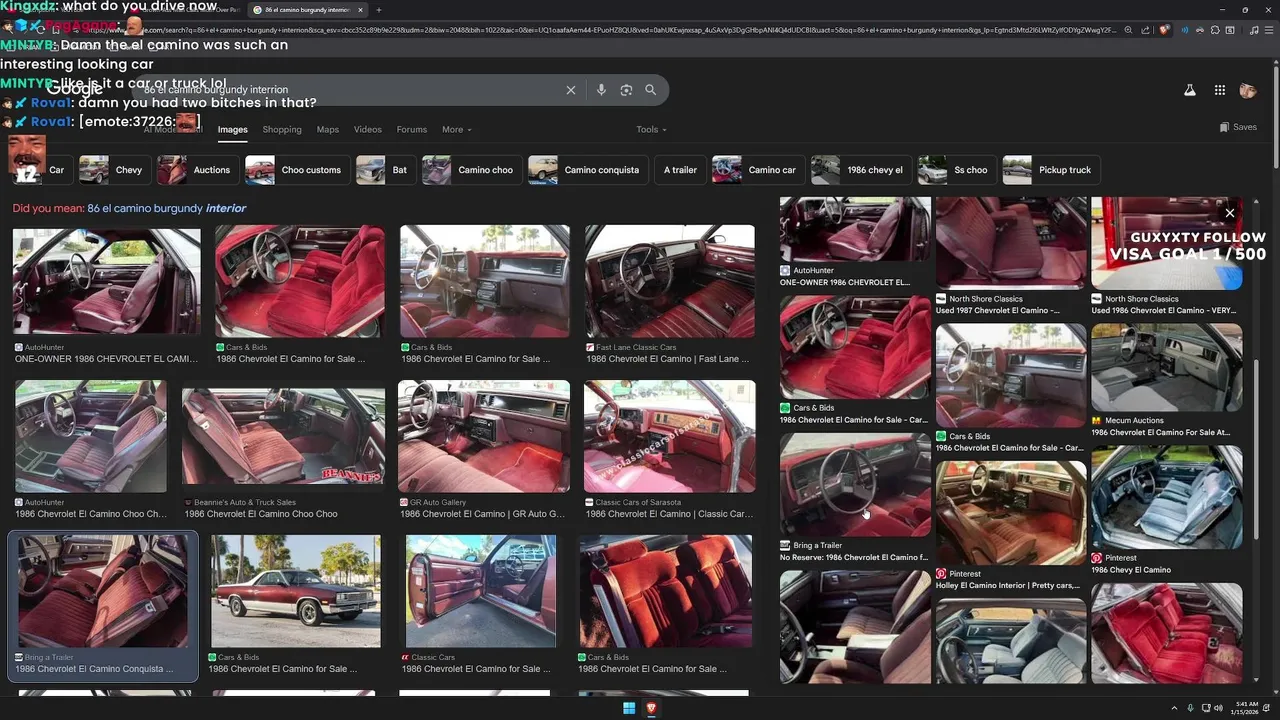Image resolution: width=1280 pixels, height=720 pixels.
Task: Close the image preview side panel
Action: point(1230,213)
